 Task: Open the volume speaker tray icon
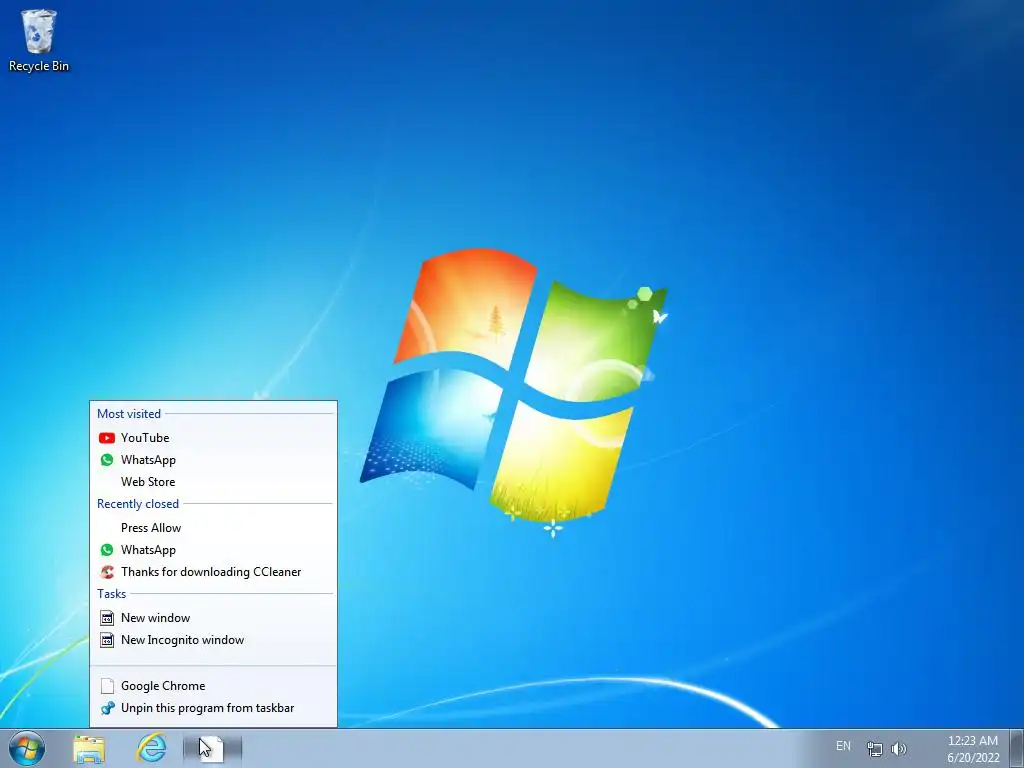[x=899, y=748]
